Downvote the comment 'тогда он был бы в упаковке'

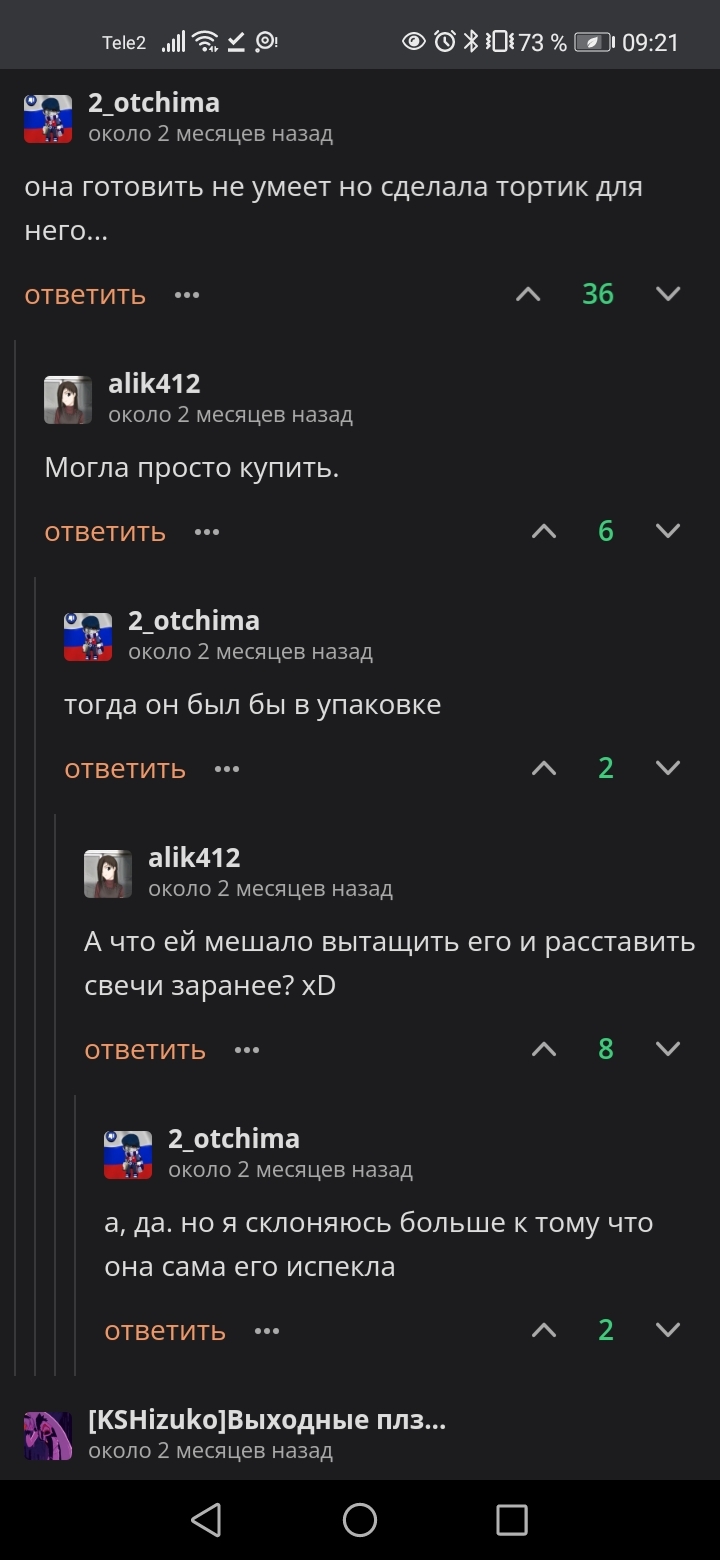667,768
